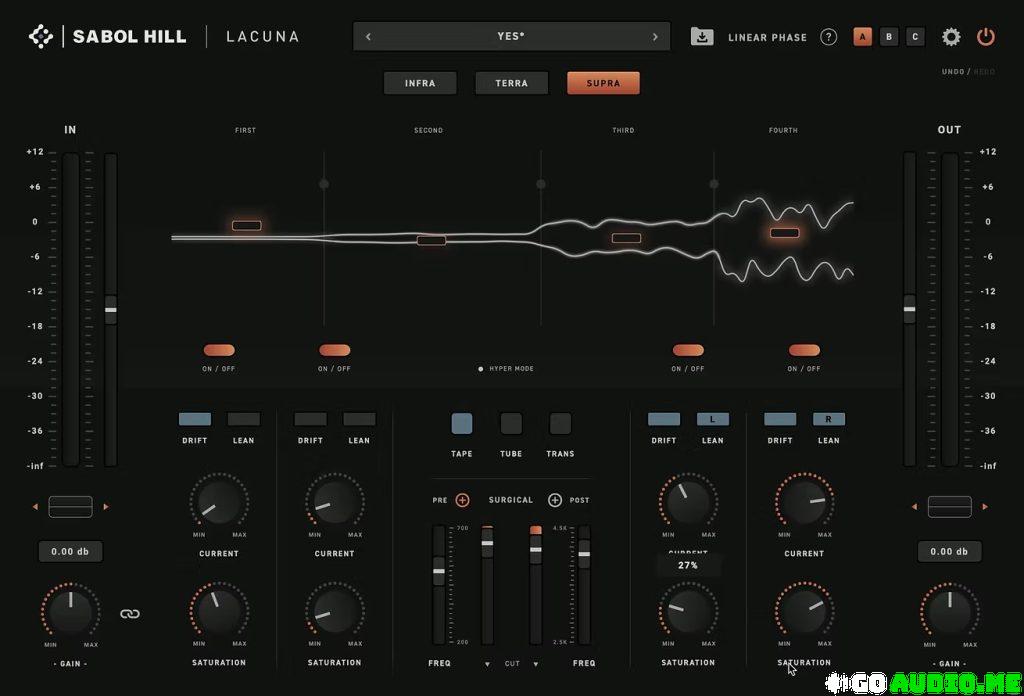The width and height of the screenshot is (1024, 696).
Task: Select the THIRD band node handle
Action: (x=626, y=238)
